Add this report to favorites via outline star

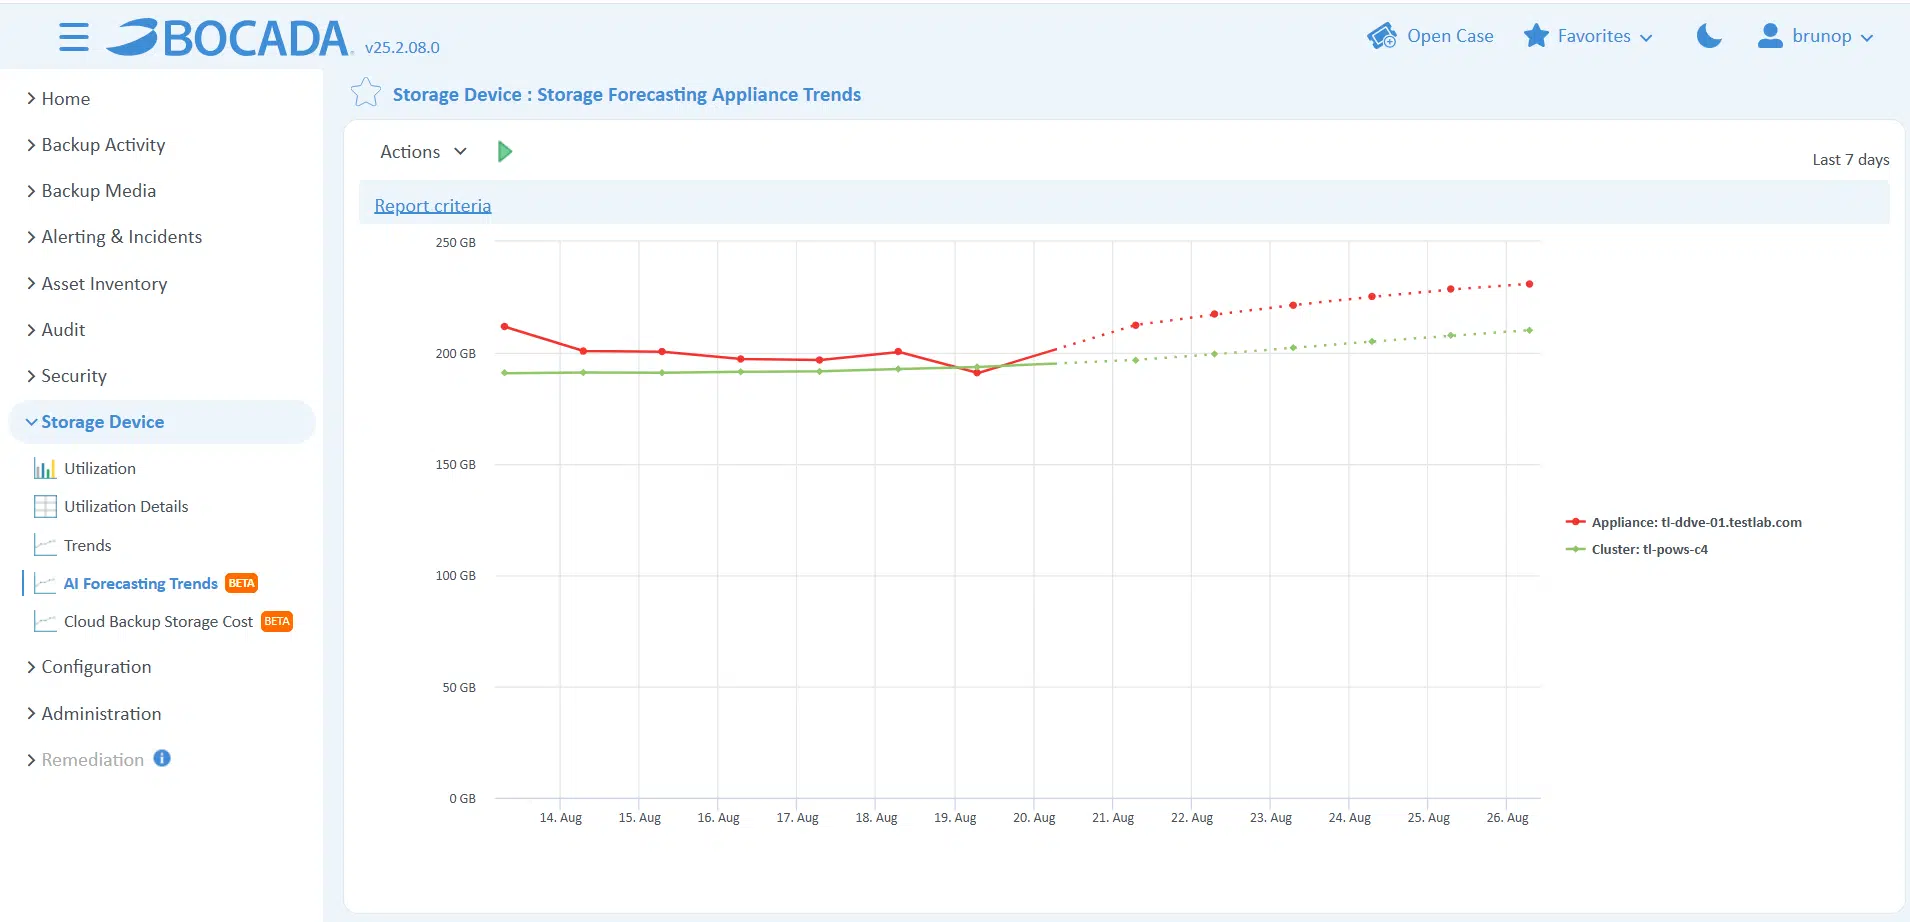pyautogui.click(x=366, y=93)
